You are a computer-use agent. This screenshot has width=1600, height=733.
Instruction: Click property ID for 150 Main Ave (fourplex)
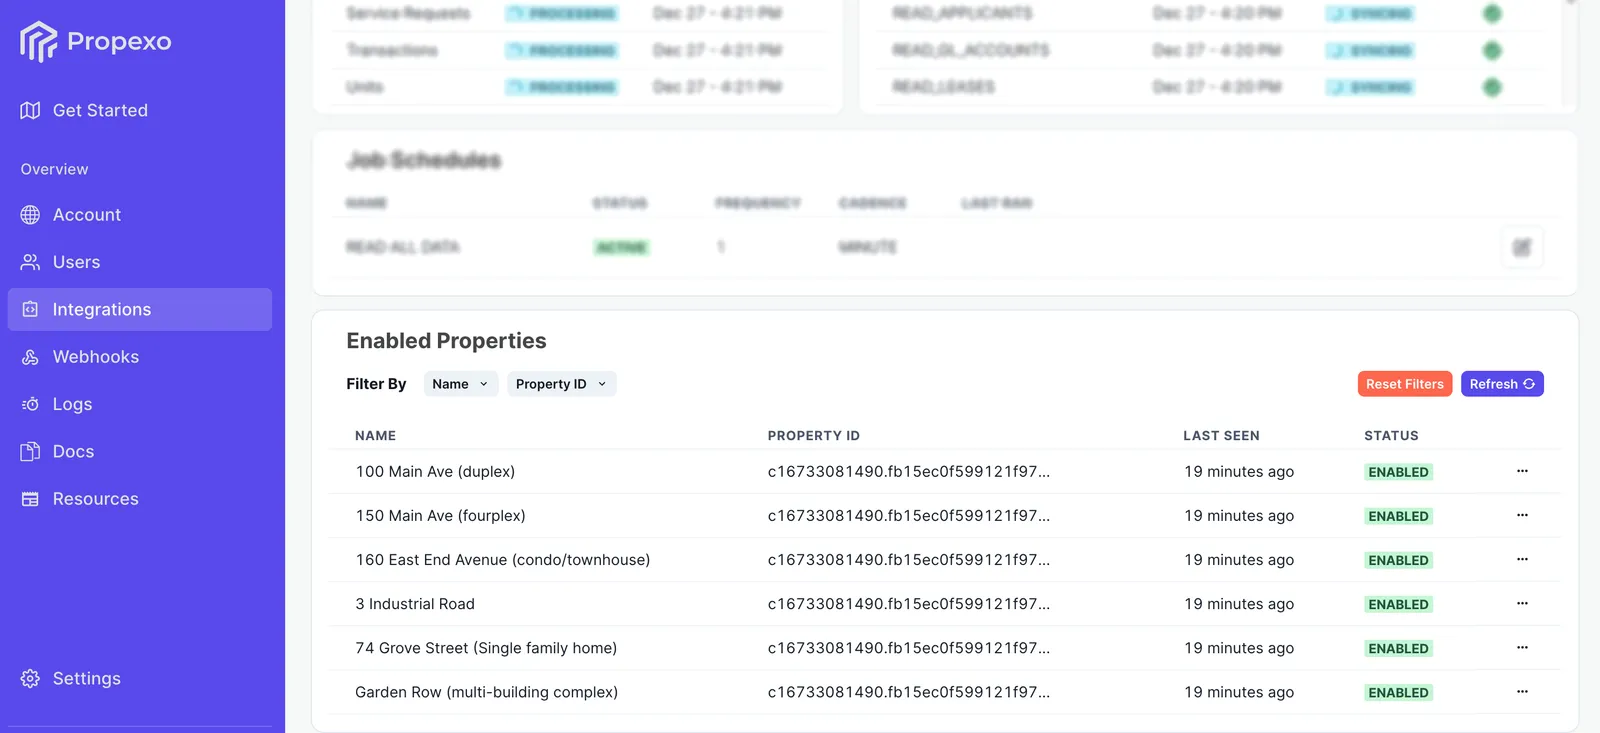click(908, 516)
